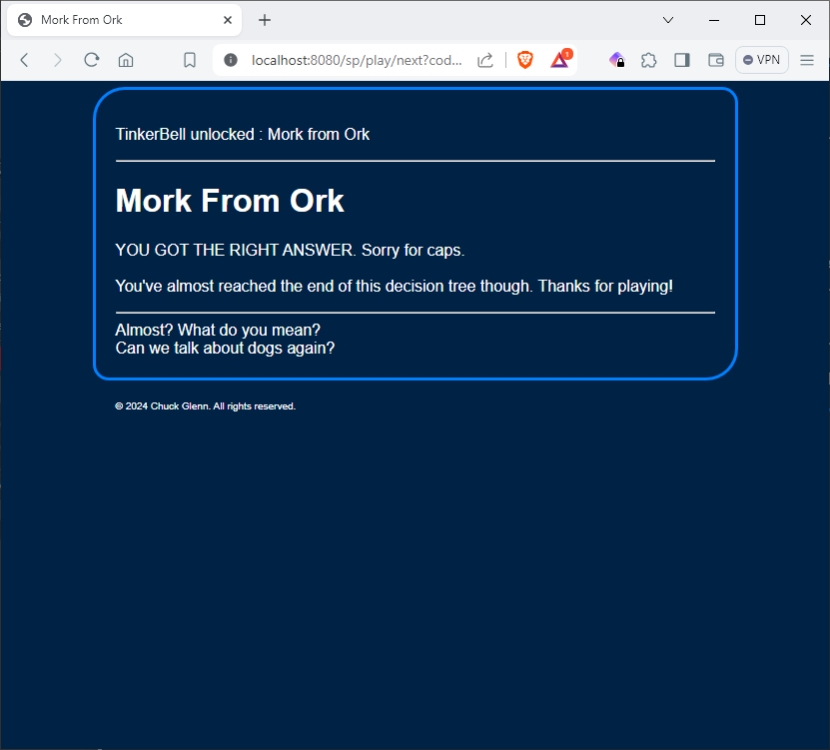Open Brave Rewards triangle icon
Screen dimensions: 830x750
click(x=560, y=60)
